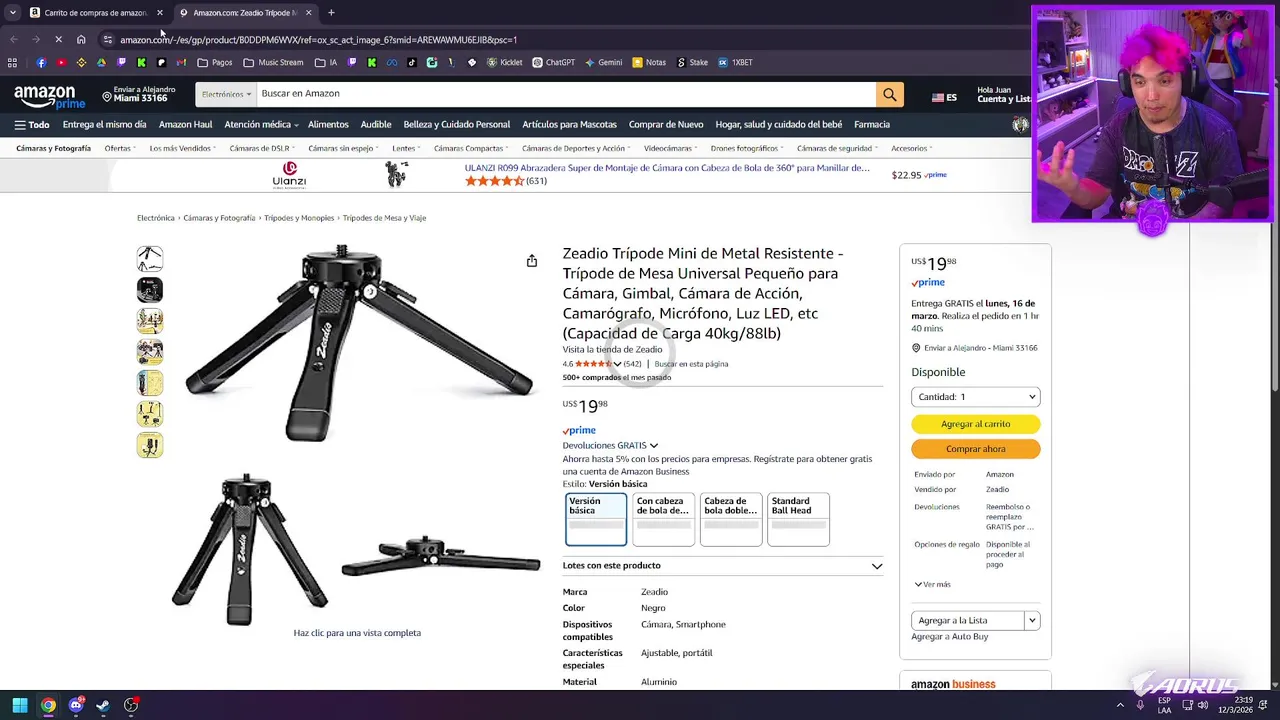Select the Cabeza de bola doble style
This screenshot has width=1280, height=720.
[x=731, y=519]
